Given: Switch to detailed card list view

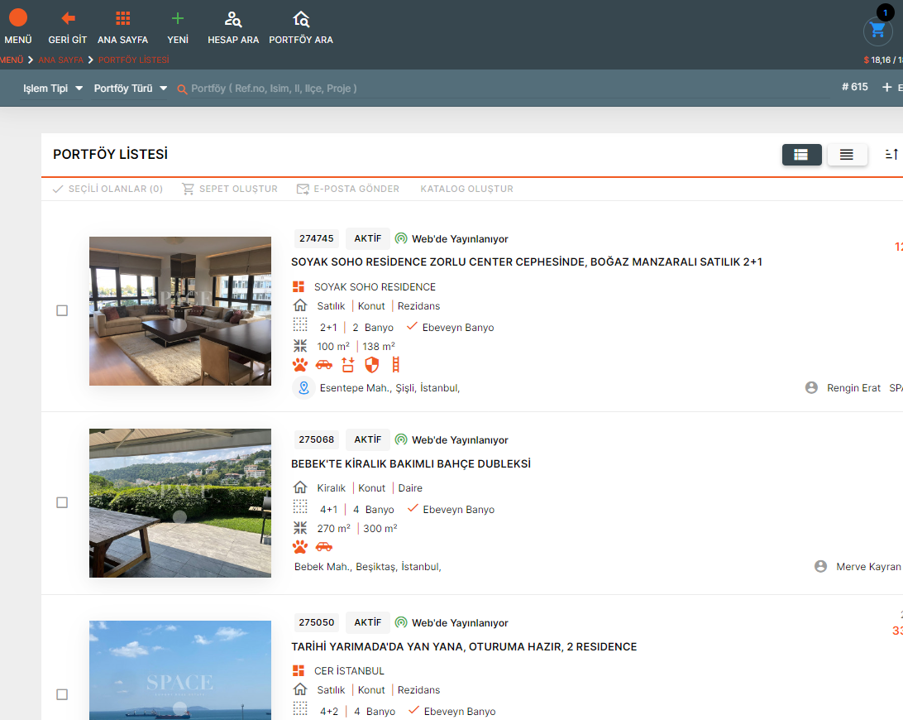Looking at the screenshot, I should [801, 154].
